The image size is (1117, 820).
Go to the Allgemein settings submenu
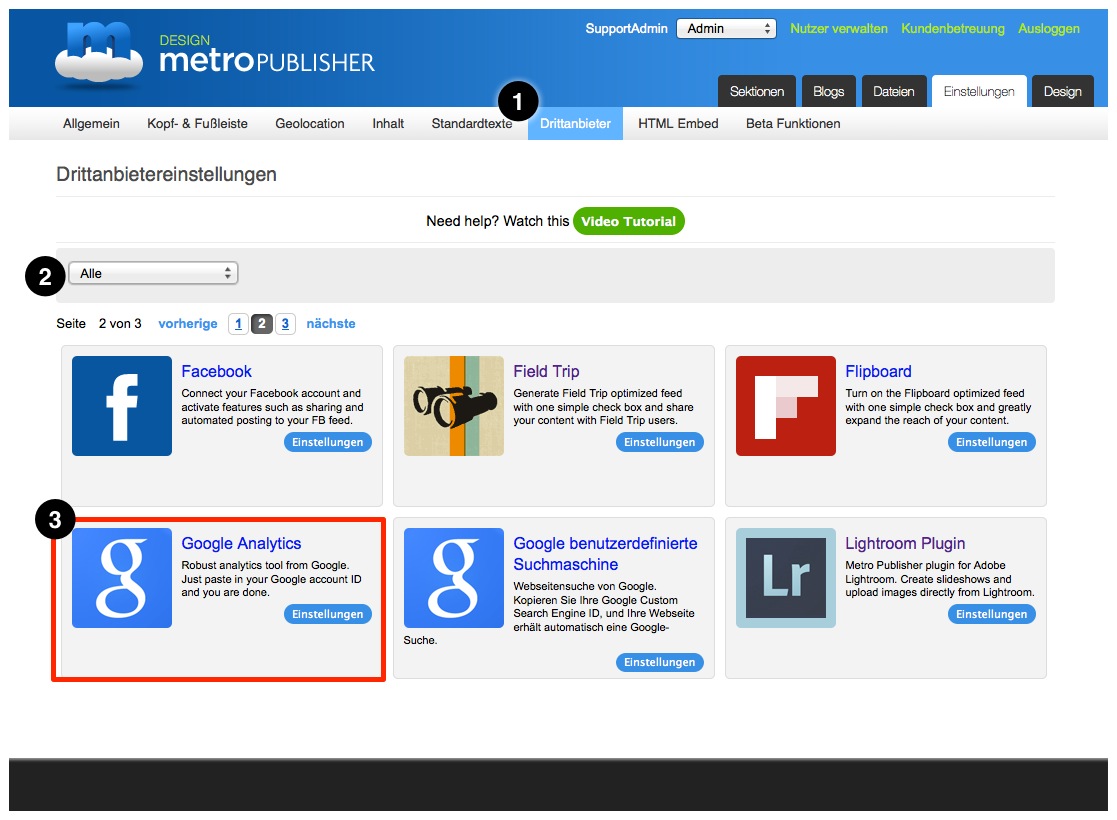point(91,123)
